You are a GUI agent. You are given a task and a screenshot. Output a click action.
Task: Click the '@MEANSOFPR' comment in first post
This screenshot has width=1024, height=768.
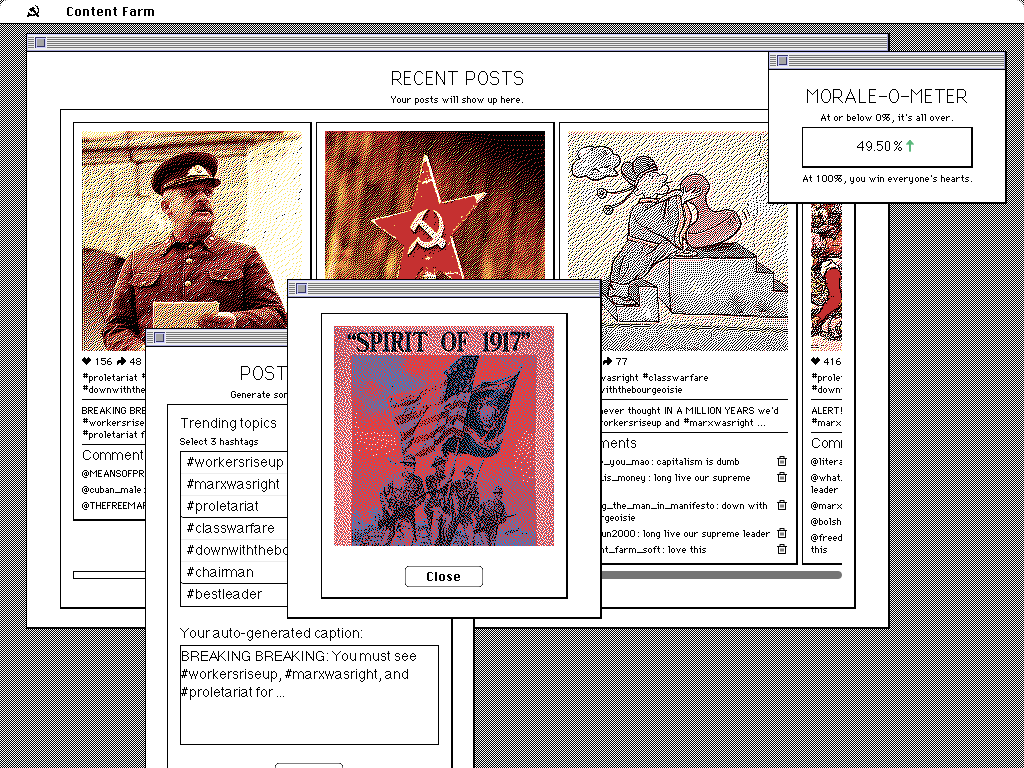point(113,473)
